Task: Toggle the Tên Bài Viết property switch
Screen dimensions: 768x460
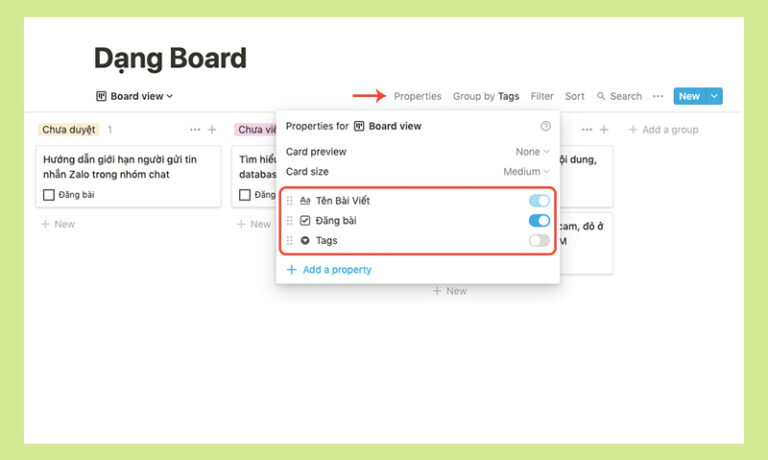Action: [539, 201]
